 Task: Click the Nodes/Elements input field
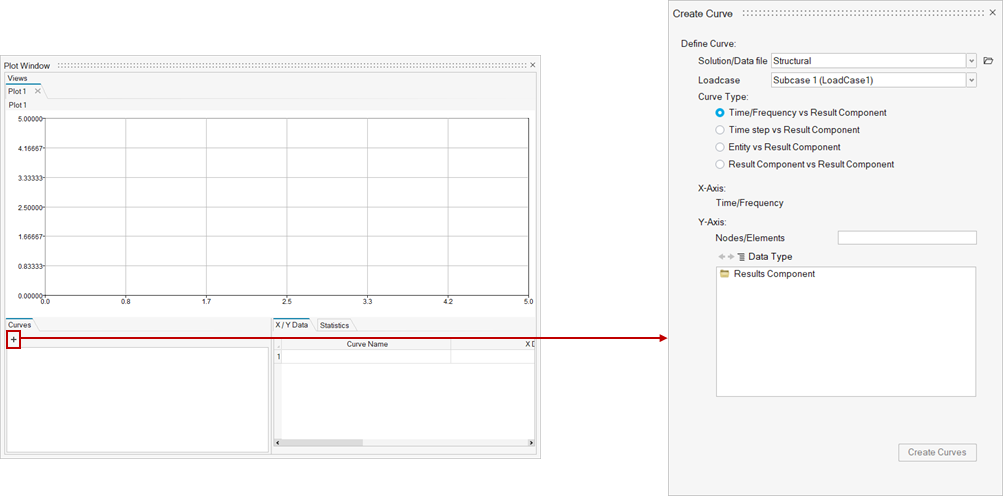click(906, 238)
